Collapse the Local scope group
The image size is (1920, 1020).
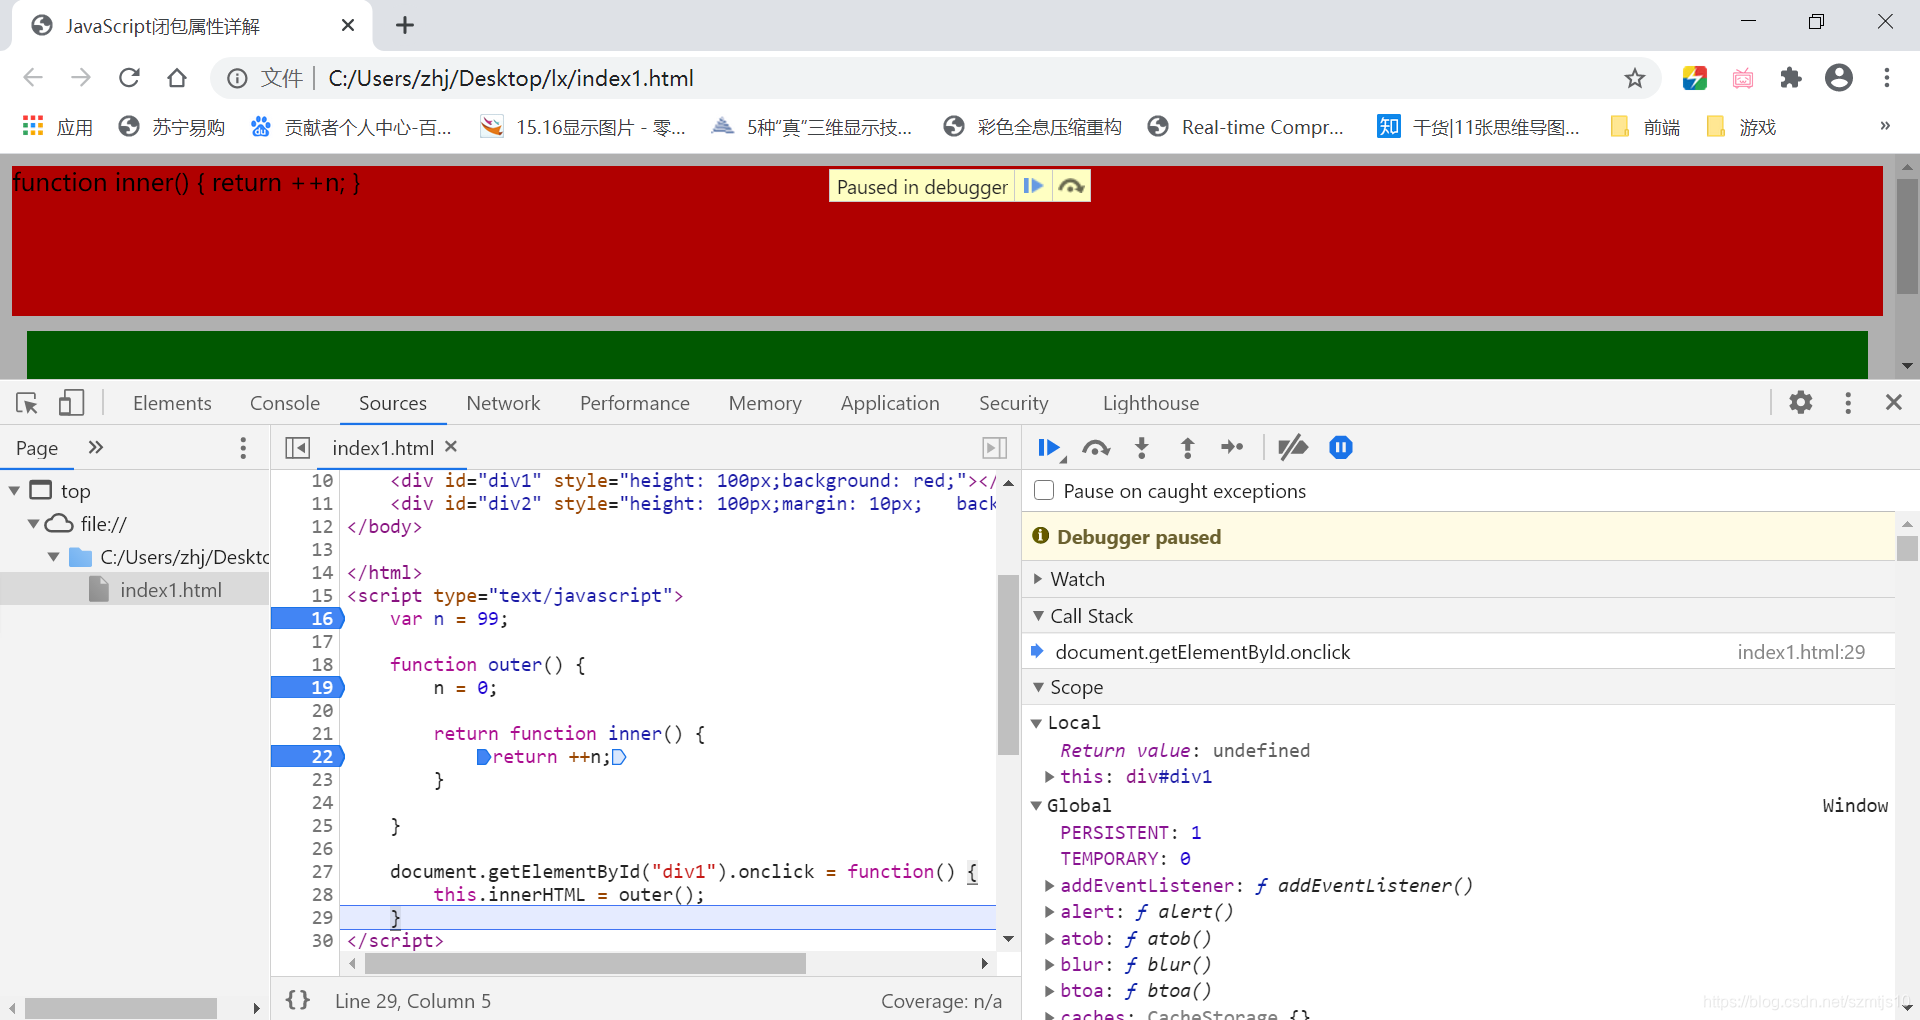1036,723
